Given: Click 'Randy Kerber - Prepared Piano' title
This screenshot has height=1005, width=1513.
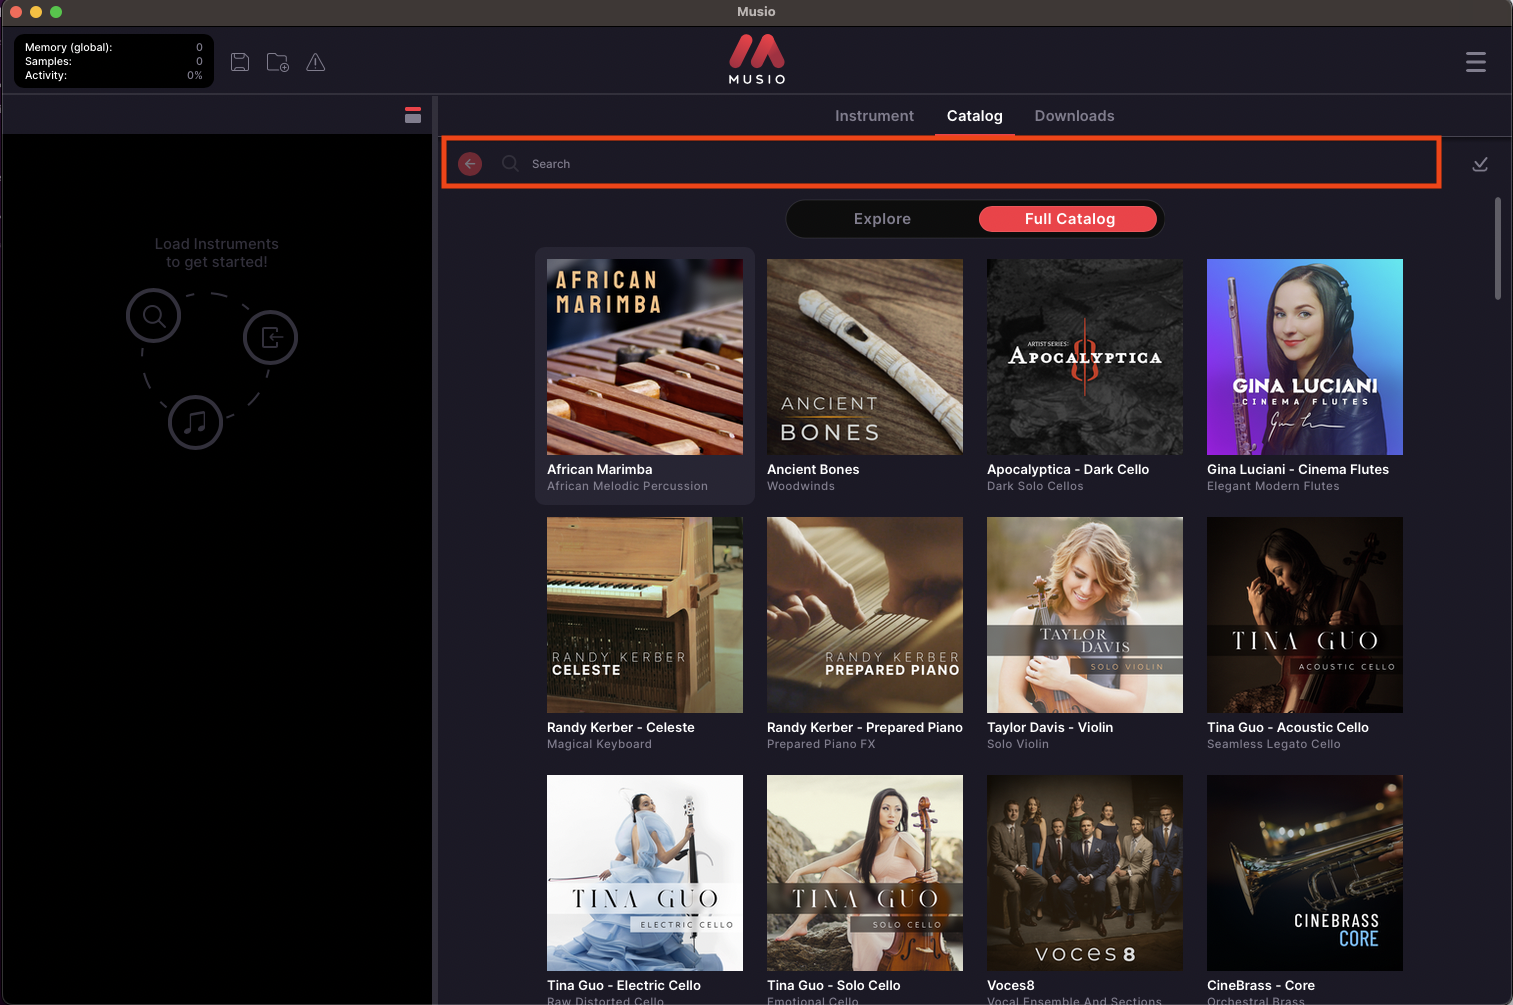Looking at the screenshot, I should (x=865, y=727).
